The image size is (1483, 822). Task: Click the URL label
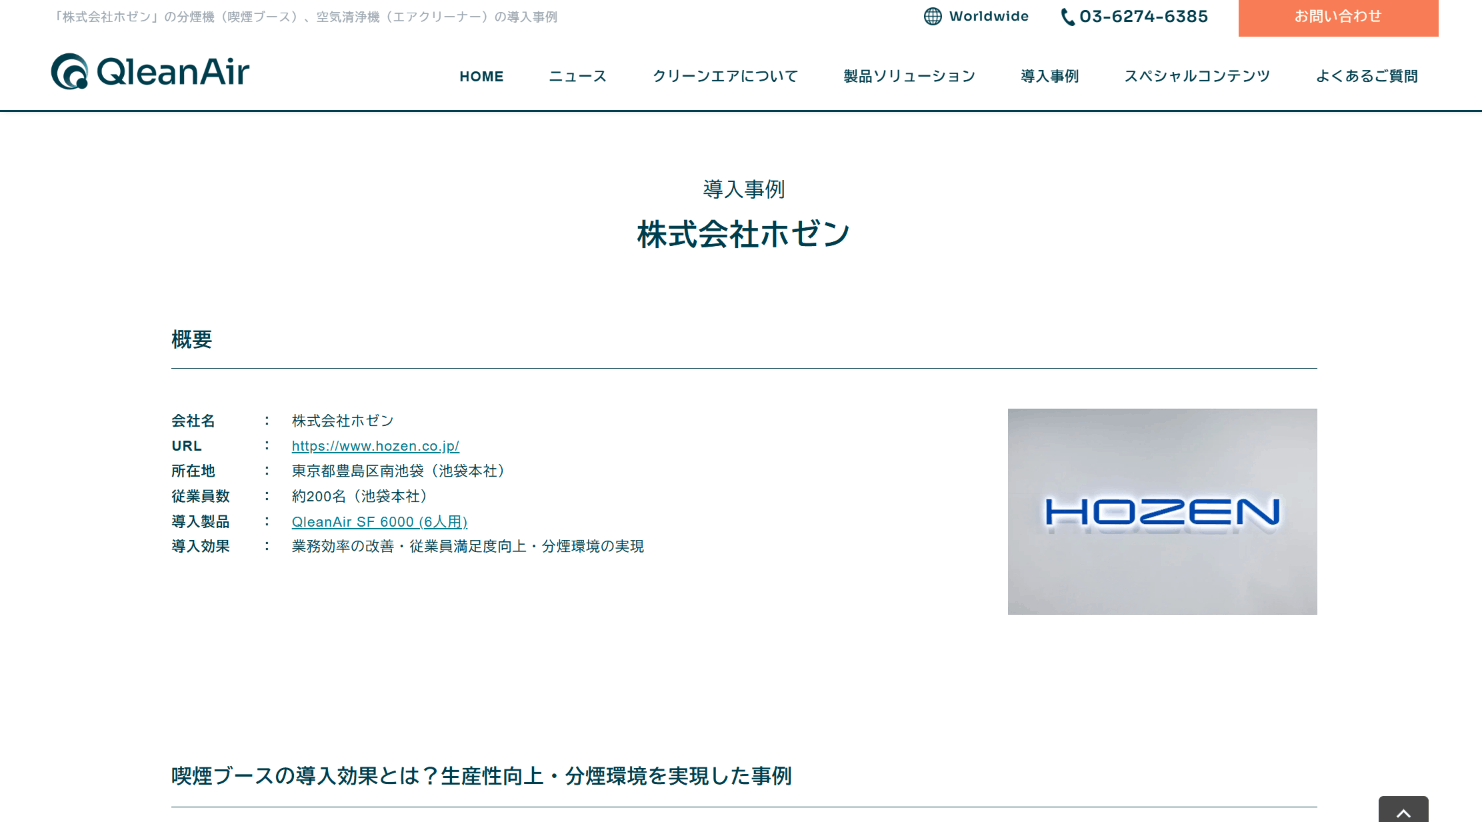pos(186,446)
